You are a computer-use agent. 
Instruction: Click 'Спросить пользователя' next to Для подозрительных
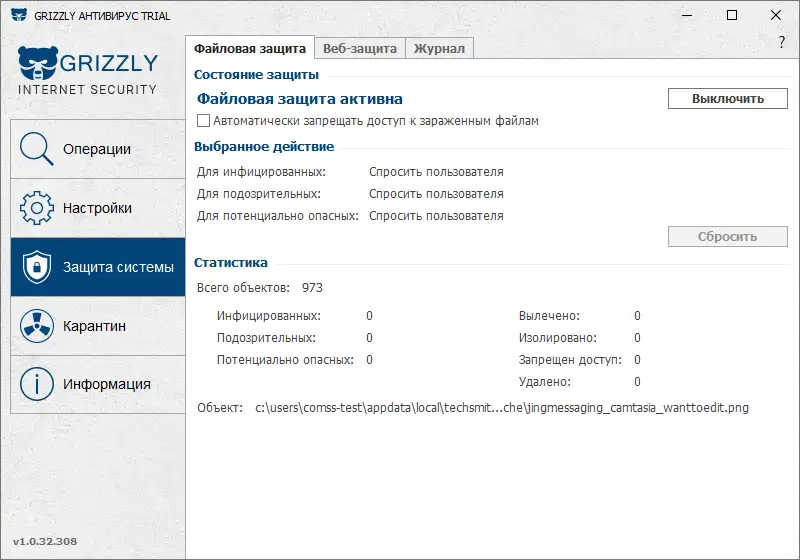(436, 194)
